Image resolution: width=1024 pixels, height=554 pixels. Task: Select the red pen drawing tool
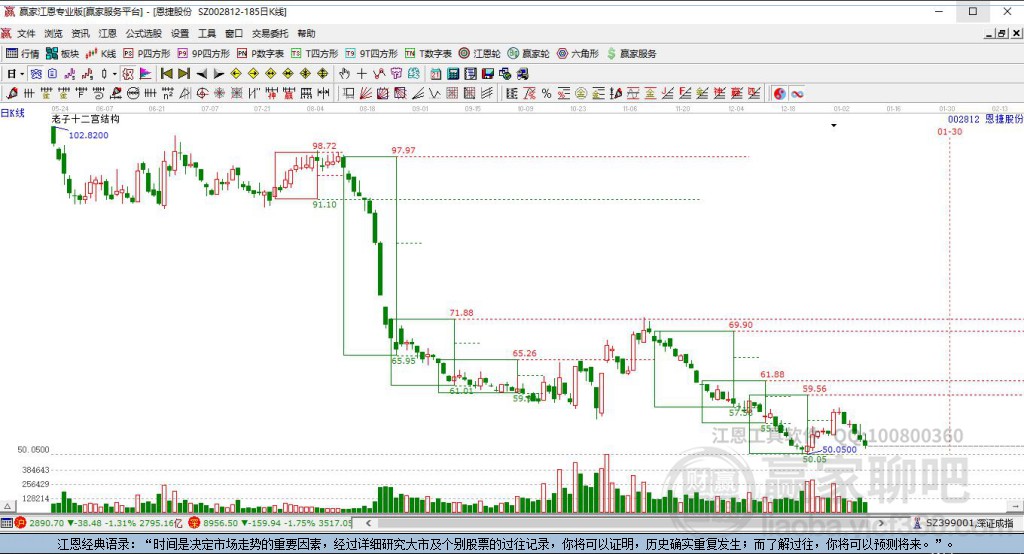click(12, 93)
